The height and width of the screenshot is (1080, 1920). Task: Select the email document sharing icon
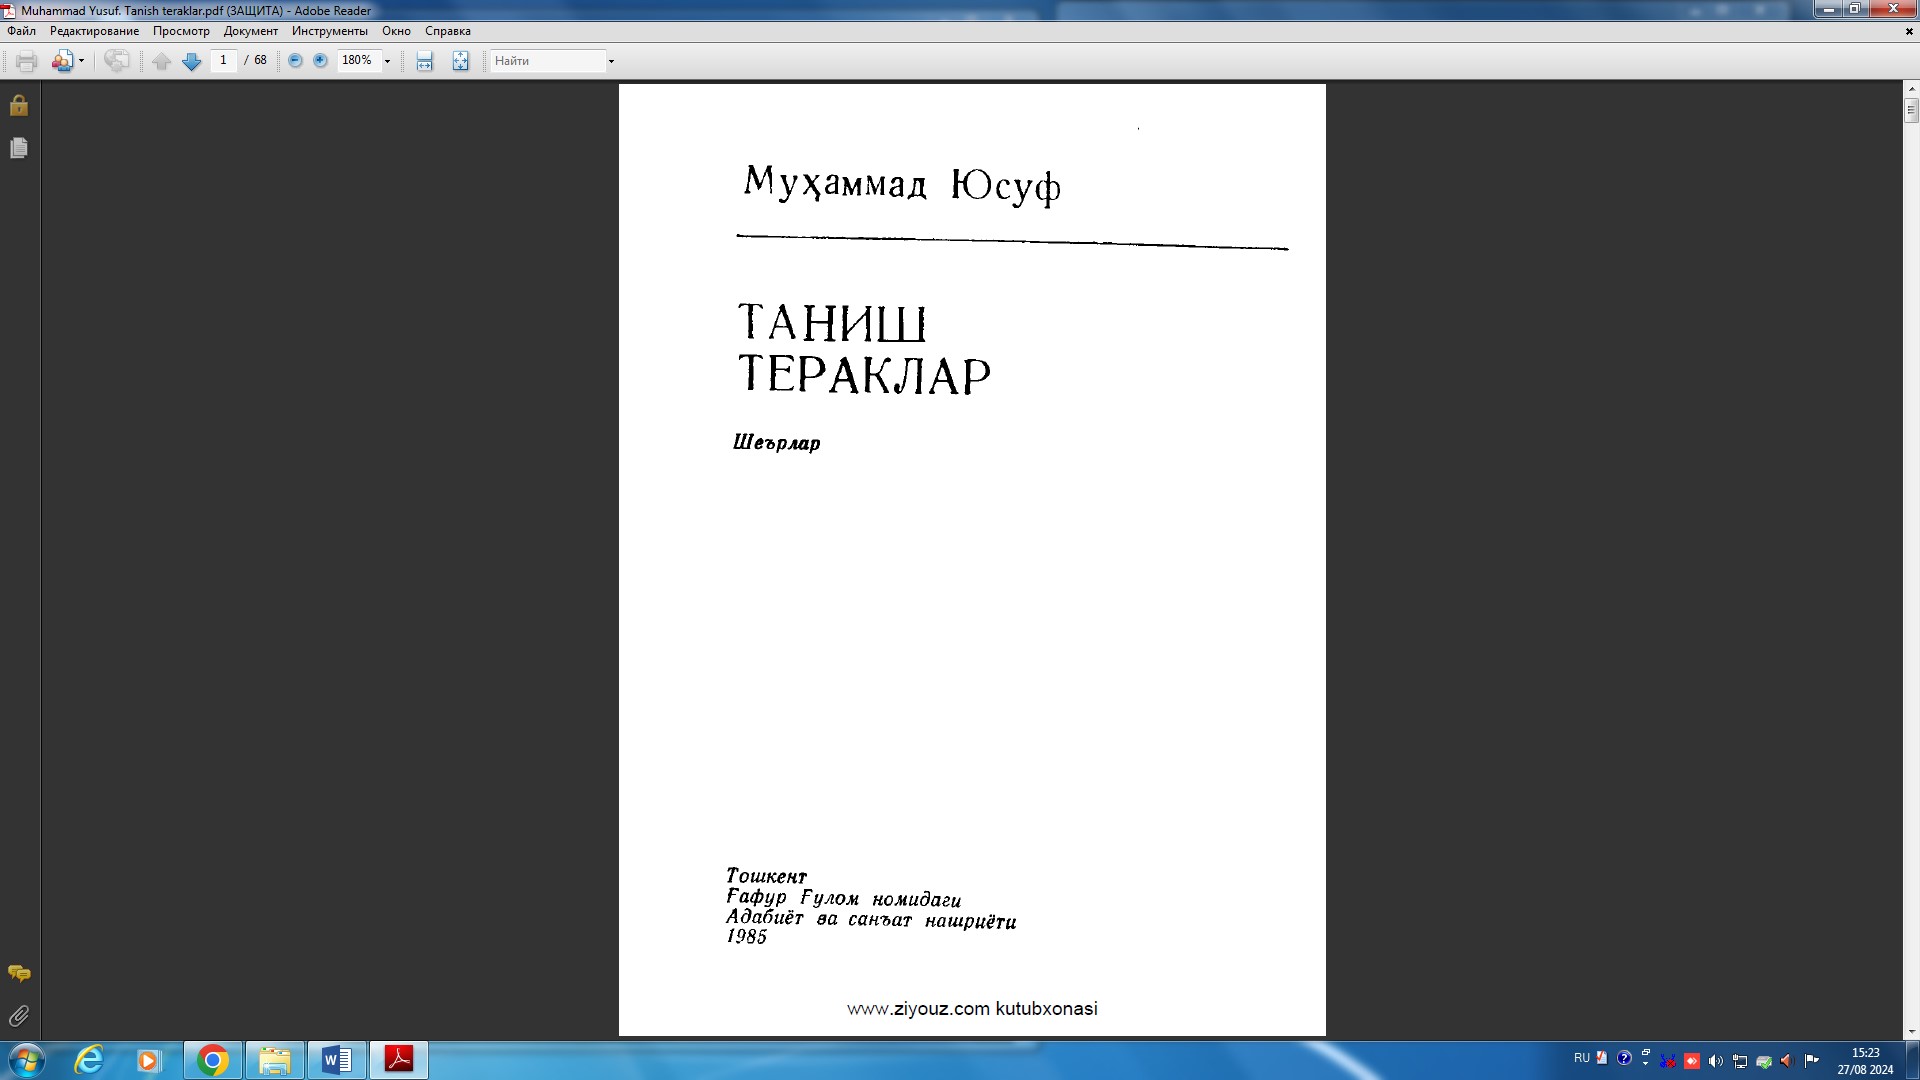coord(62,61)
